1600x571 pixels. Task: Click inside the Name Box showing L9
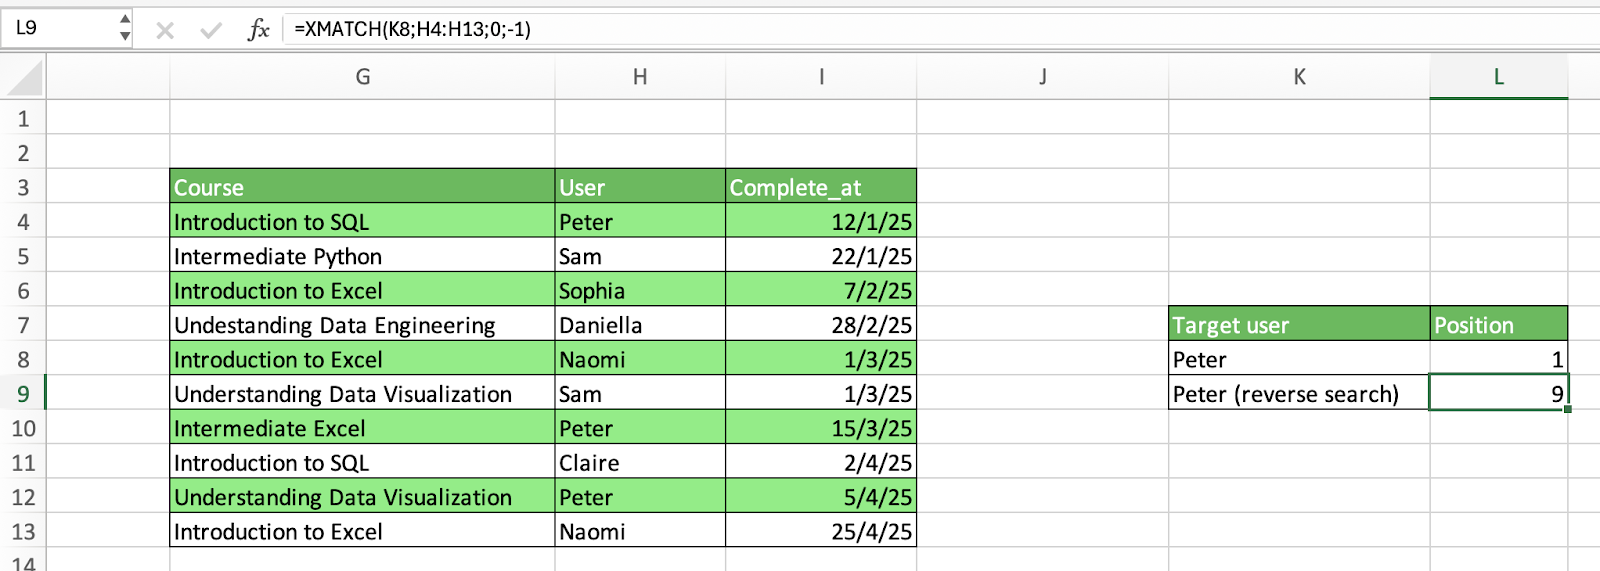click(58, 28)
